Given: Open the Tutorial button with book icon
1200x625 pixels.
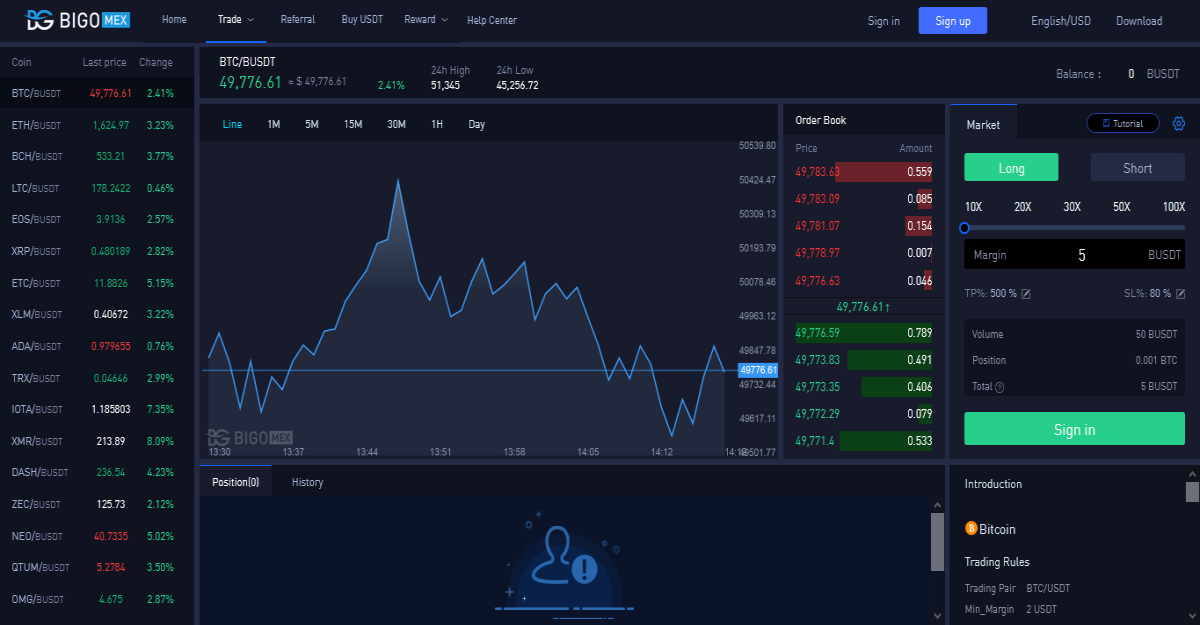Looking at the screenshot, I should [1122, 123].
